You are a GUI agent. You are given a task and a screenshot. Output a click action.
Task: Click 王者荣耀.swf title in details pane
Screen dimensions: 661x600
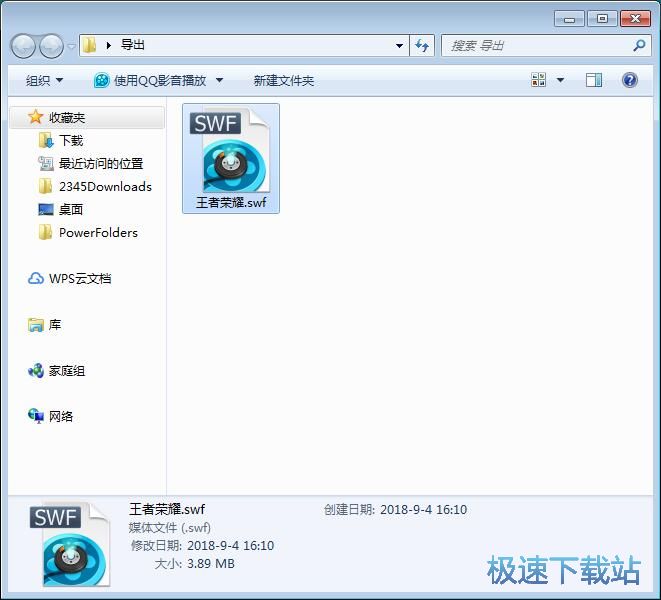click(167, 509)
